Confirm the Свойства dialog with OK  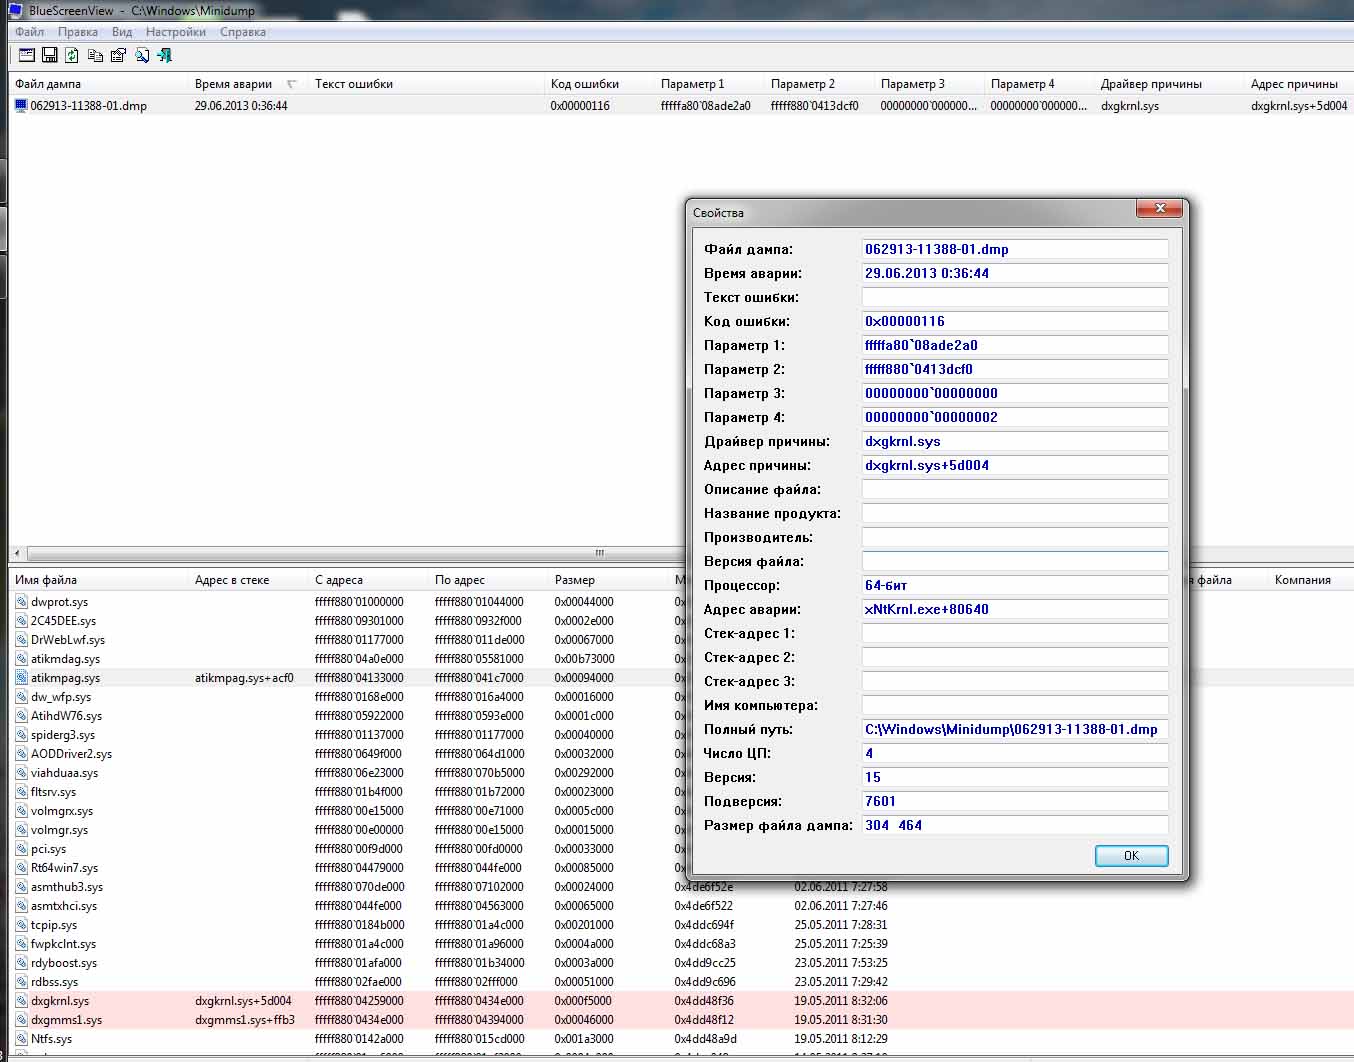(1131, 856)
